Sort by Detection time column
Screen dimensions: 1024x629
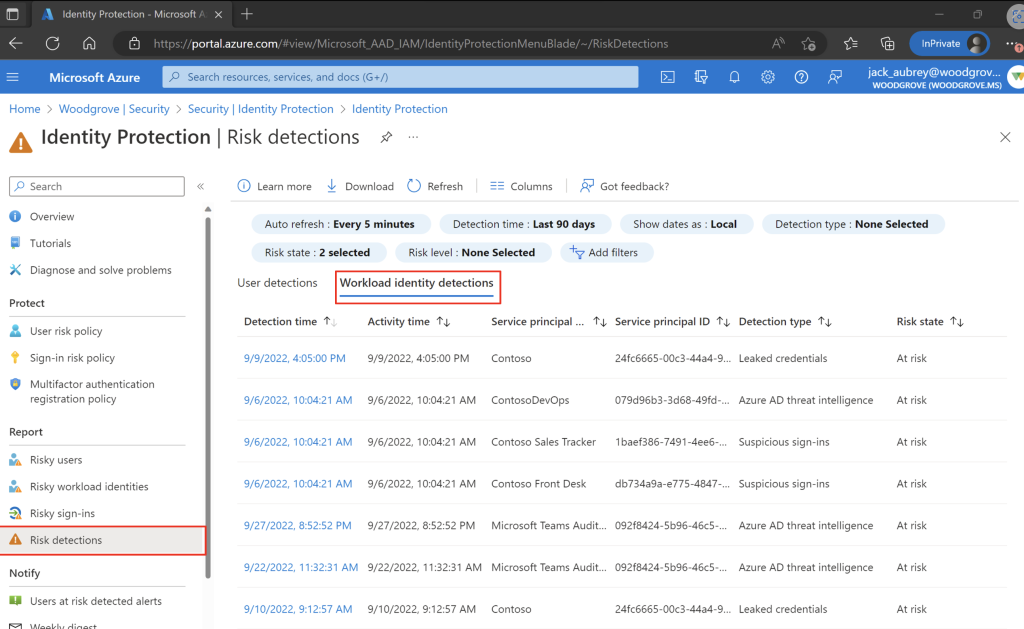click(289, 321)
